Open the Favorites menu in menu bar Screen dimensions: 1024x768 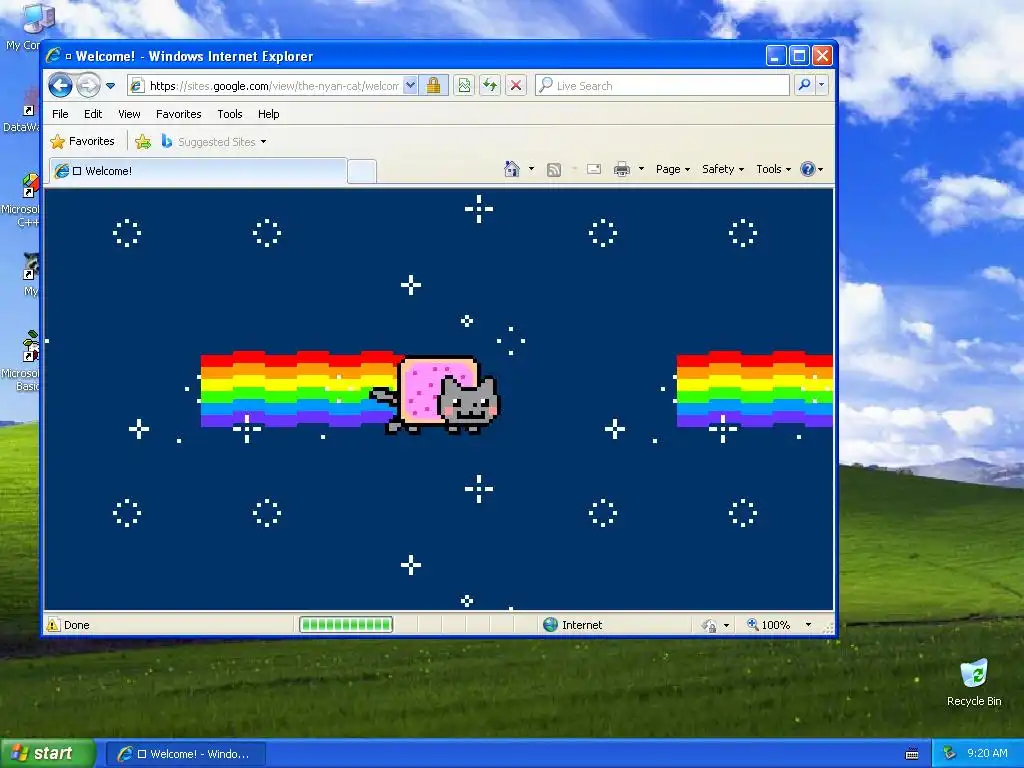178,114
